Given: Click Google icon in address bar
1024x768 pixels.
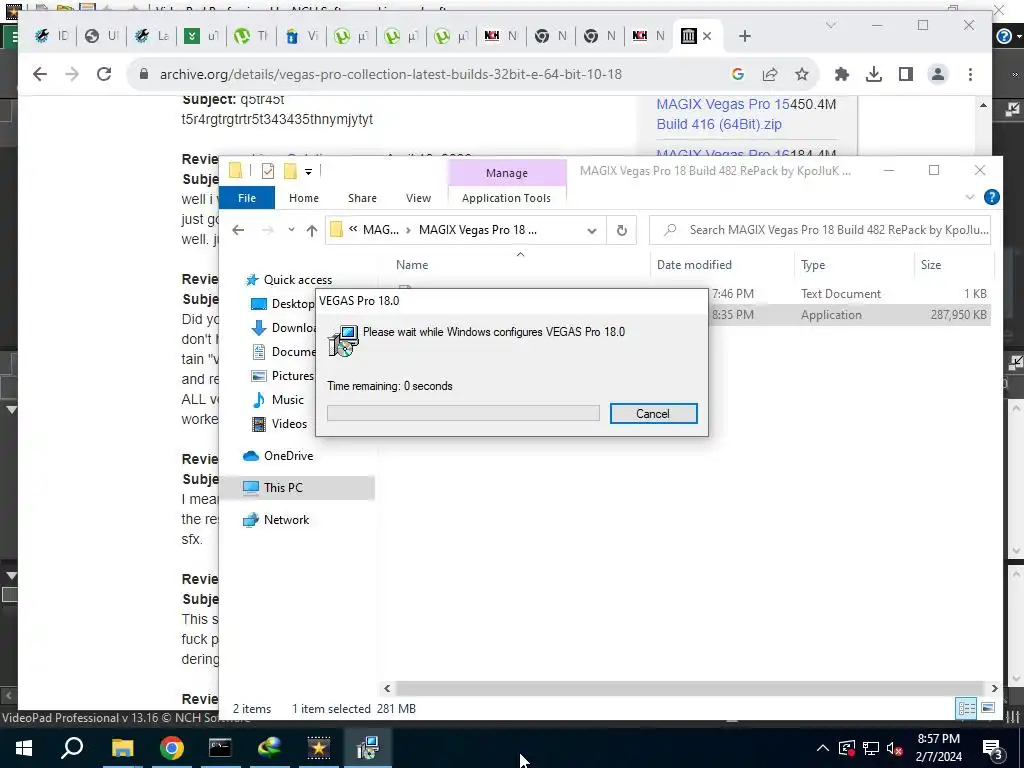Looking at the screenshot, I should pos(738,74).
